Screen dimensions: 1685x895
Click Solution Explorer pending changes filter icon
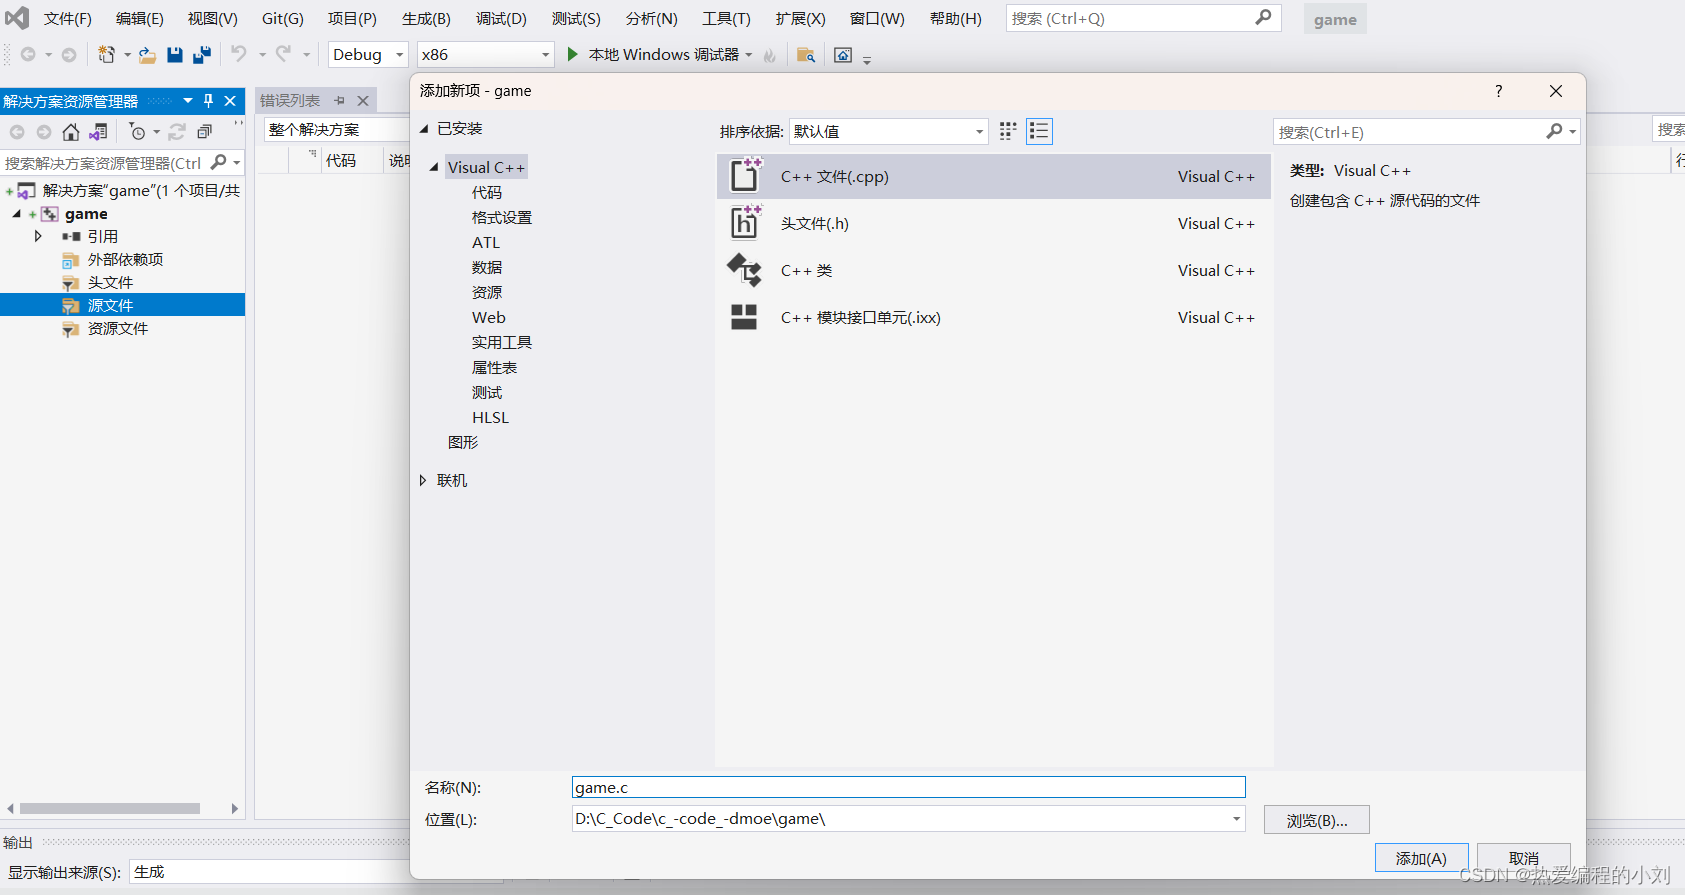click(138, 132)
